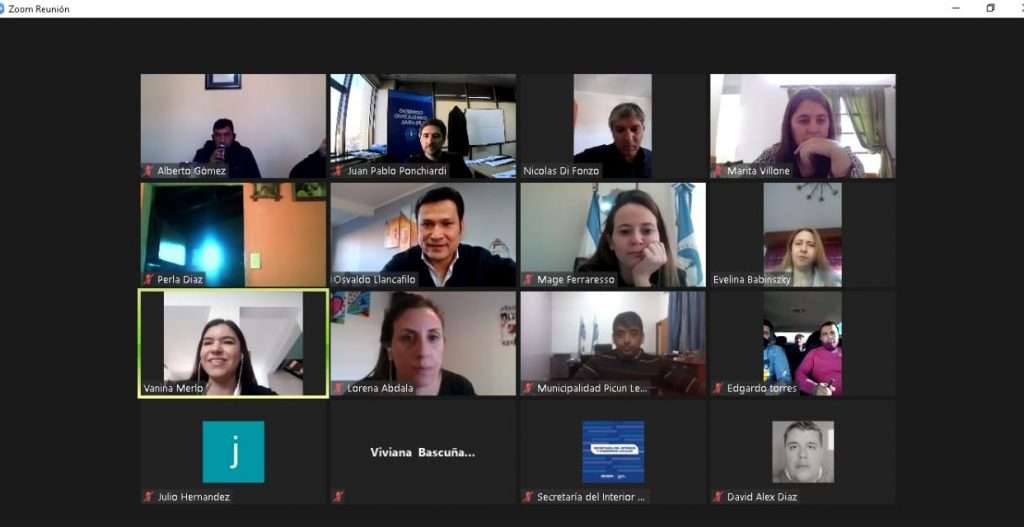Click the teal 'j' avatar of Julio Hernandez
Viewport: 1024px width, 527px height.
[x=233, y=452]
